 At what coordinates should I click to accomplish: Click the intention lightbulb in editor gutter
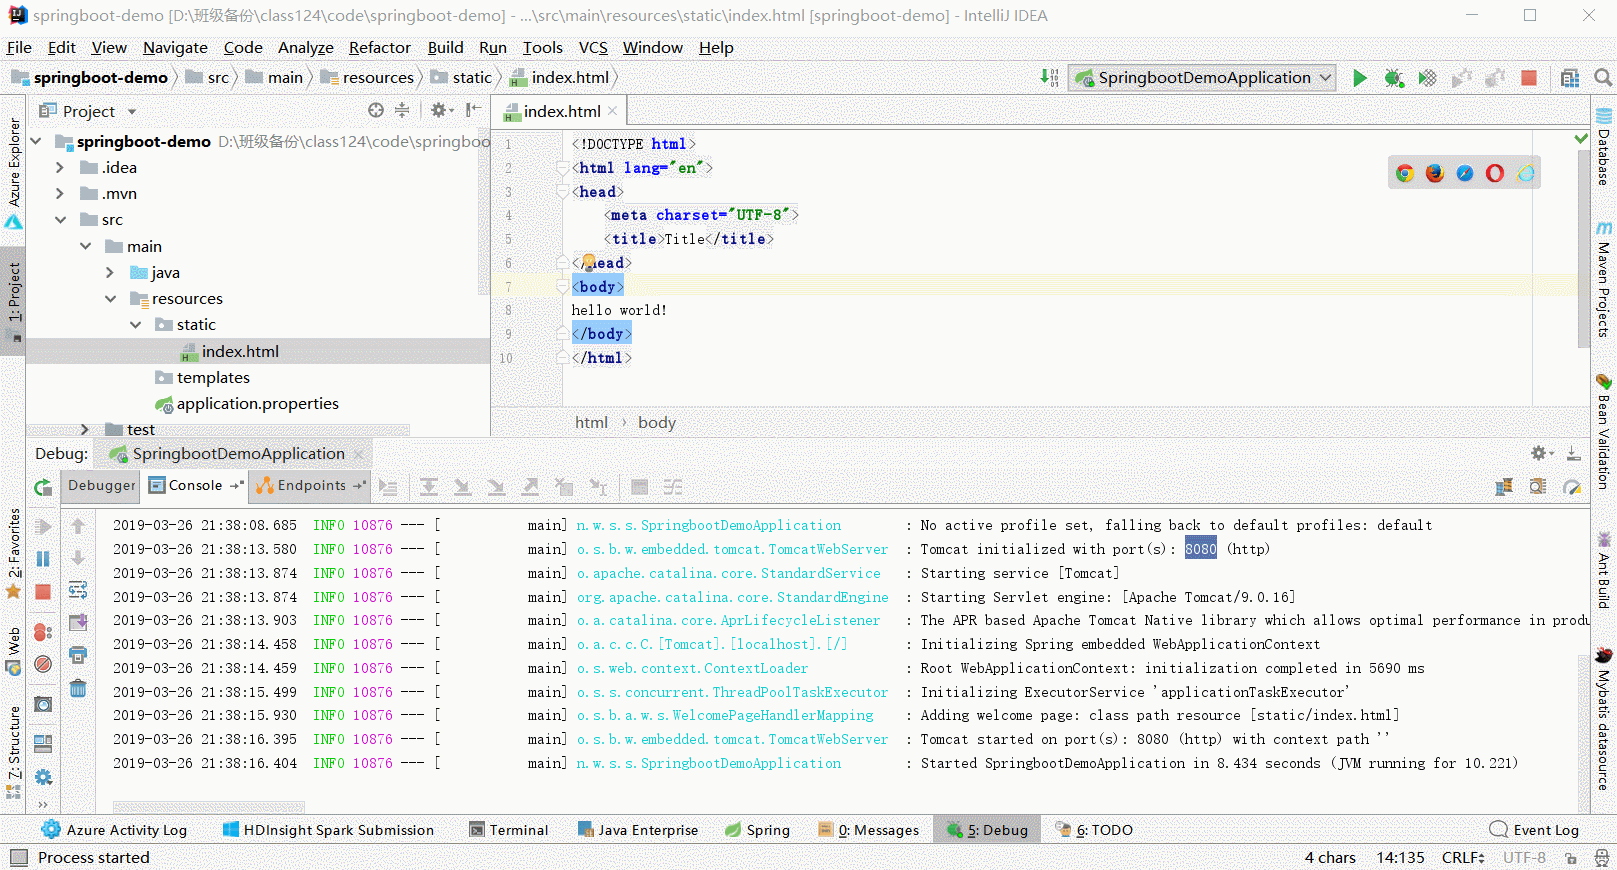(x=589, y=261)
